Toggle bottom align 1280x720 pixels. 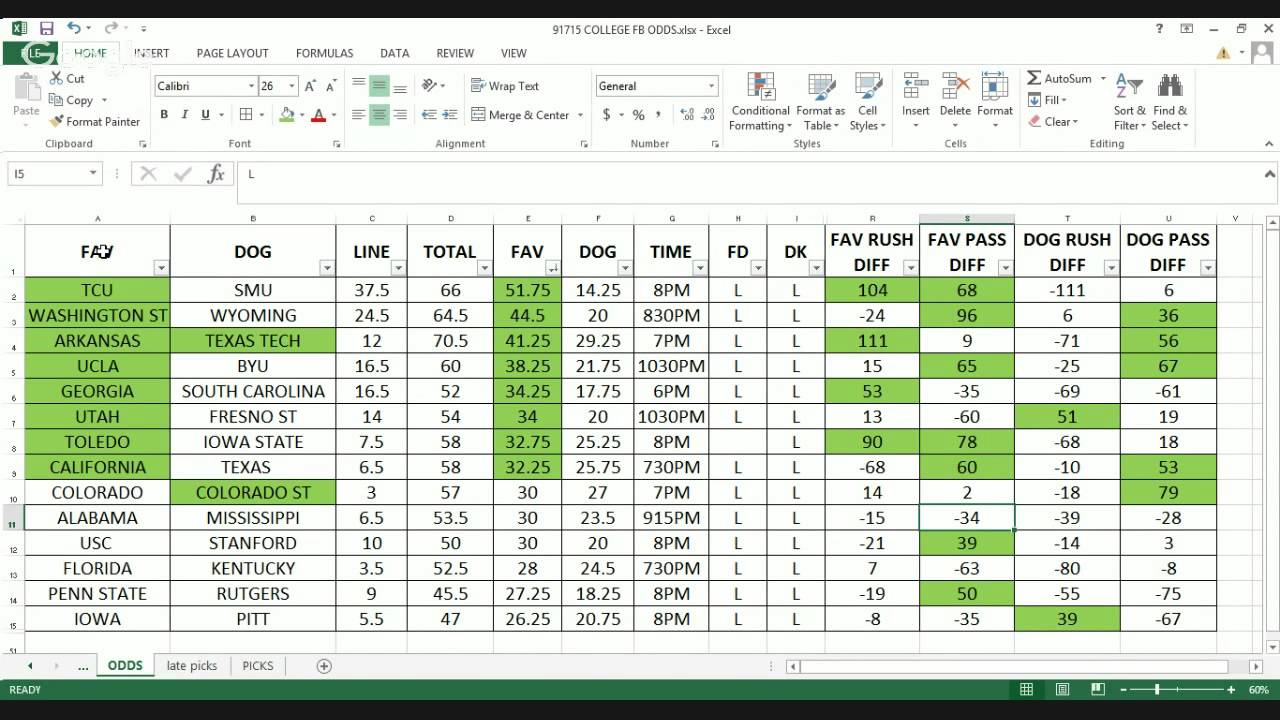tap(400, 86)
